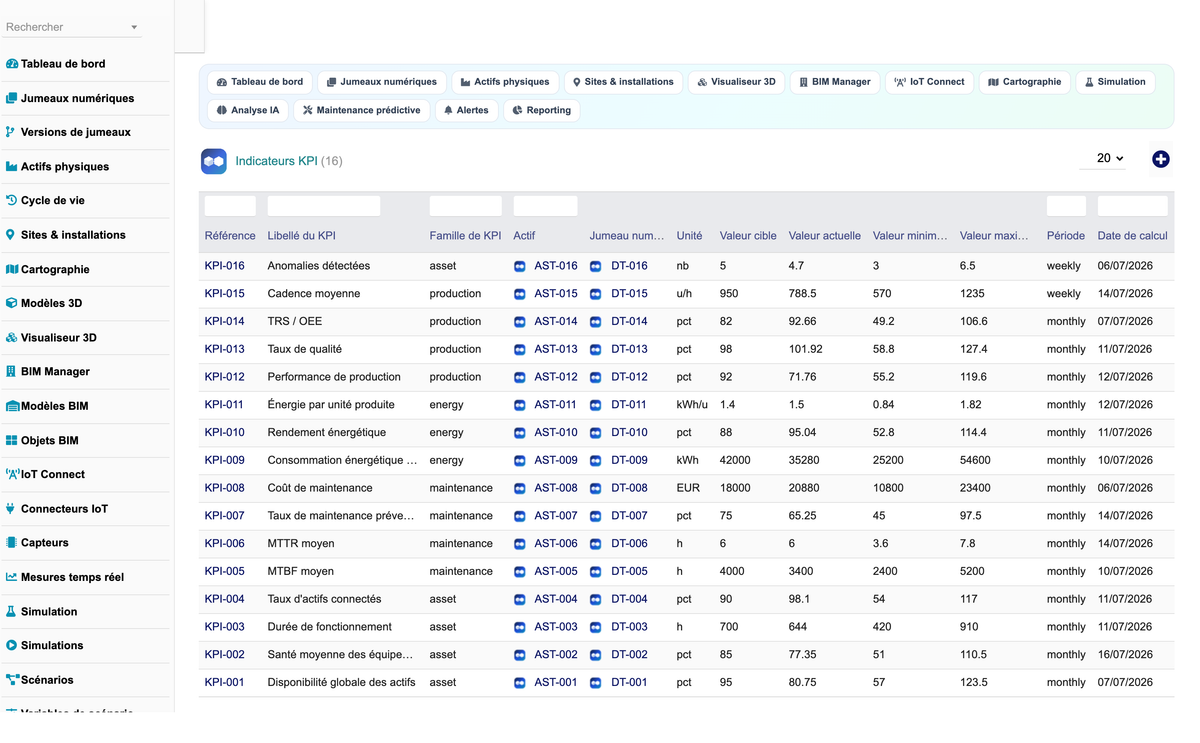Open IoT Connect in sidebar
1200x743 pixels.
coord(45,474)
